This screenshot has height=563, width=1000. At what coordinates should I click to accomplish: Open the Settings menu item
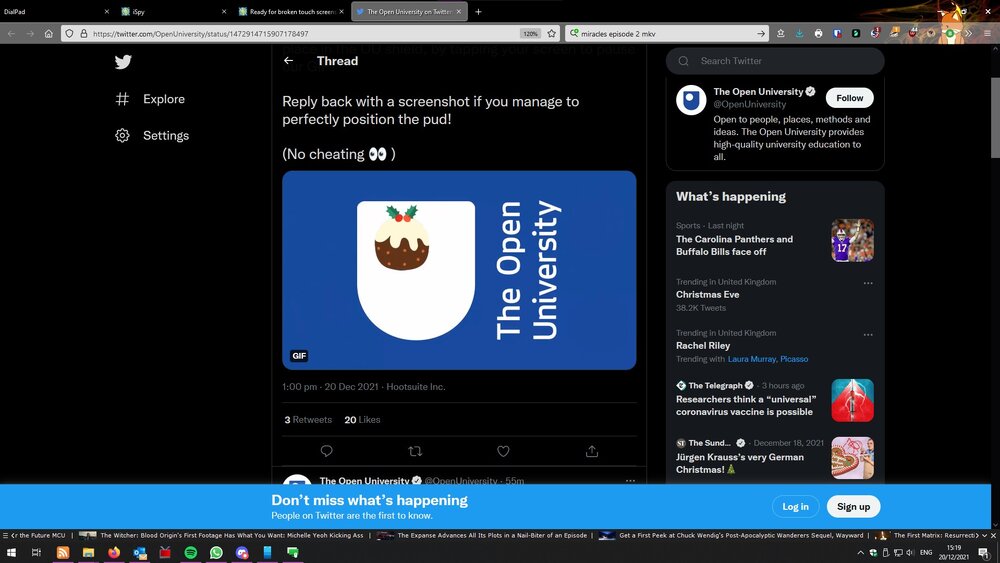click(x=166, y=135)
